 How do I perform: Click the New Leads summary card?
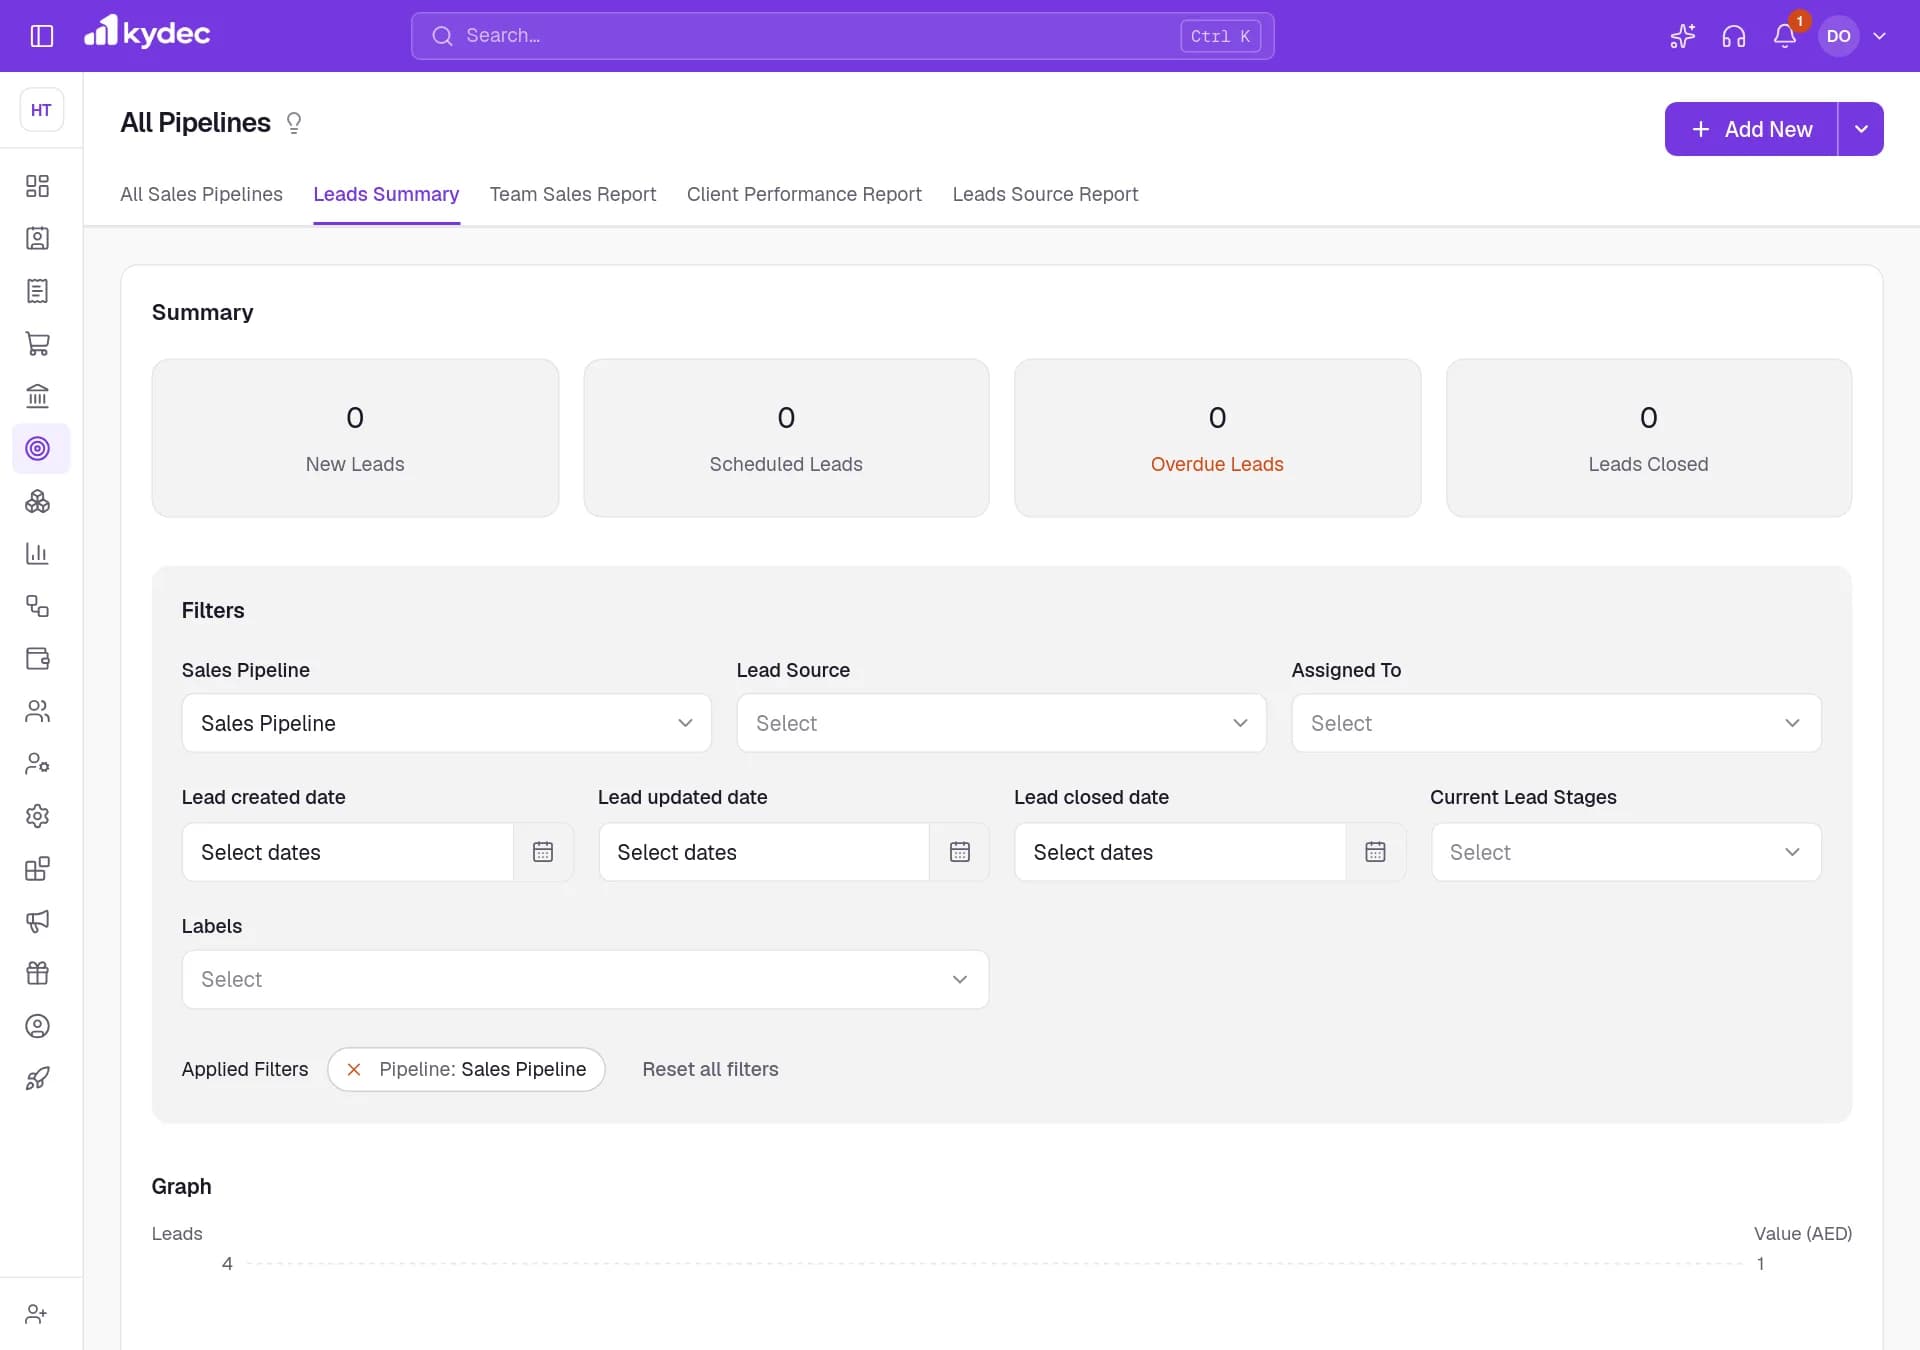[x=355, y=438]
